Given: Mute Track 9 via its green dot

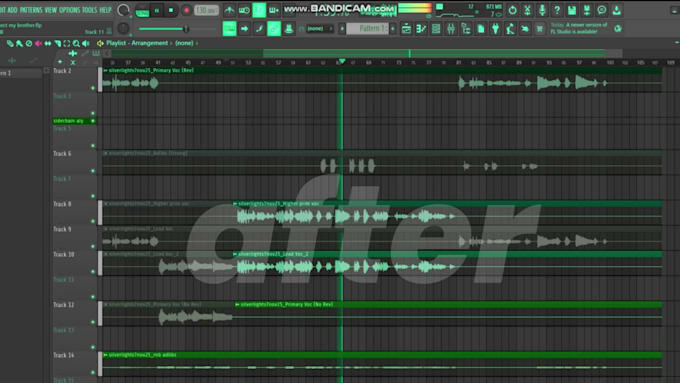Looking at the screenshot, I should 93,246.
